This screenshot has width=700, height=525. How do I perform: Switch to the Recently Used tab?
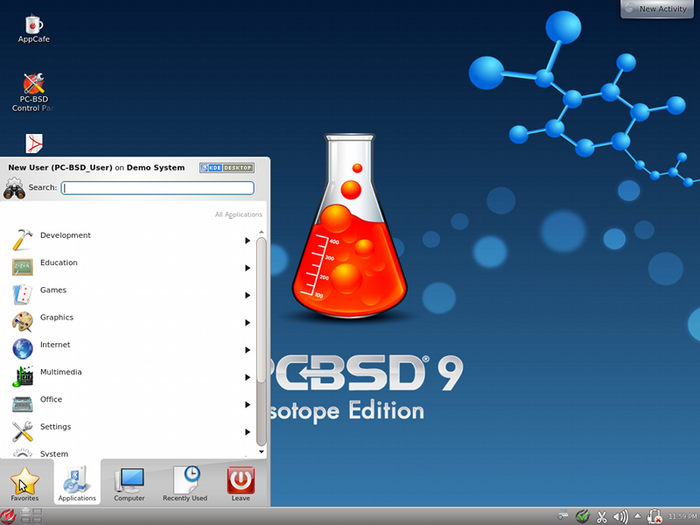tap(185, 483)
